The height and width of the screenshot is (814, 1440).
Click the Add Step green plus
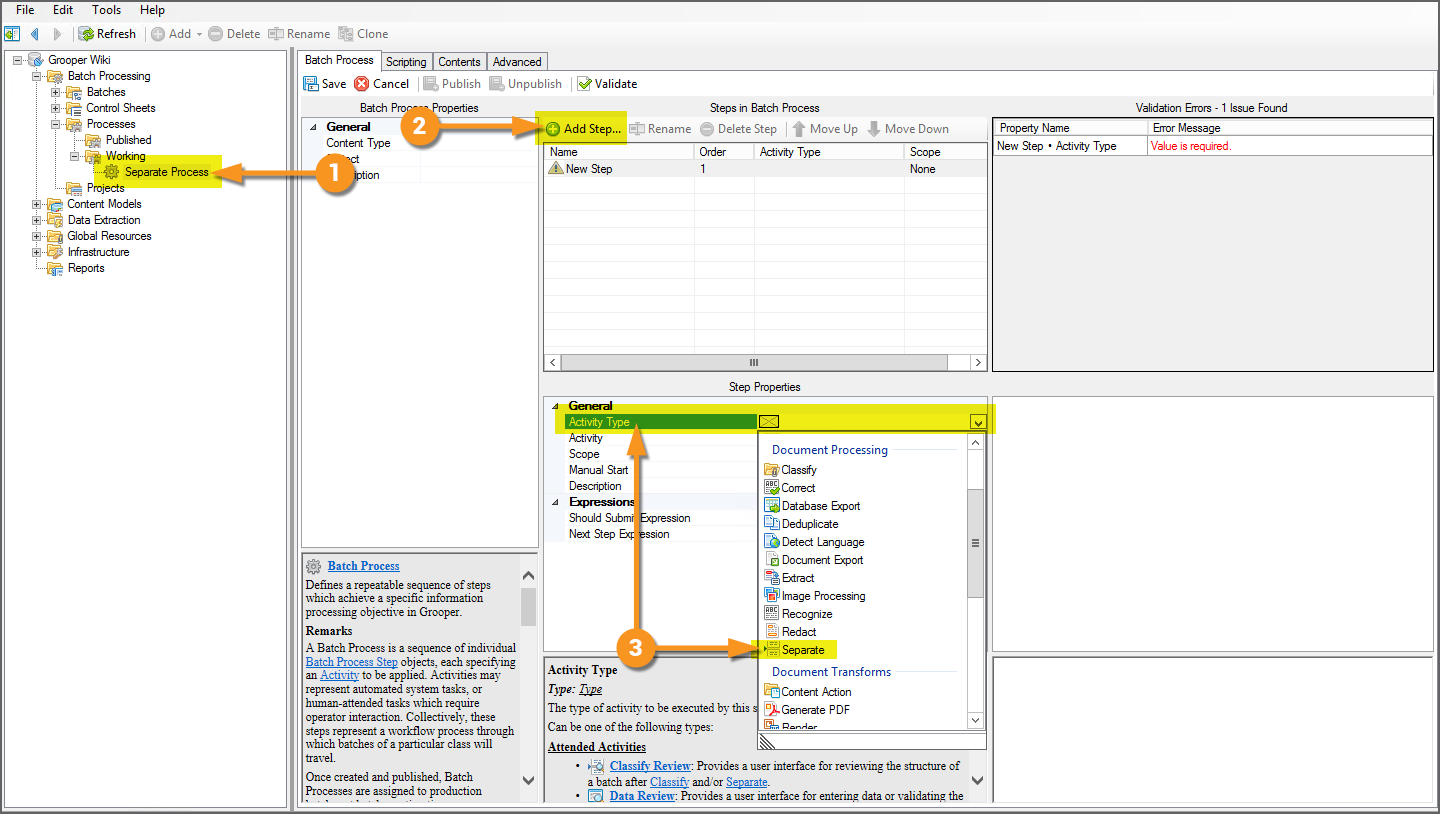[x=553, y=129]
